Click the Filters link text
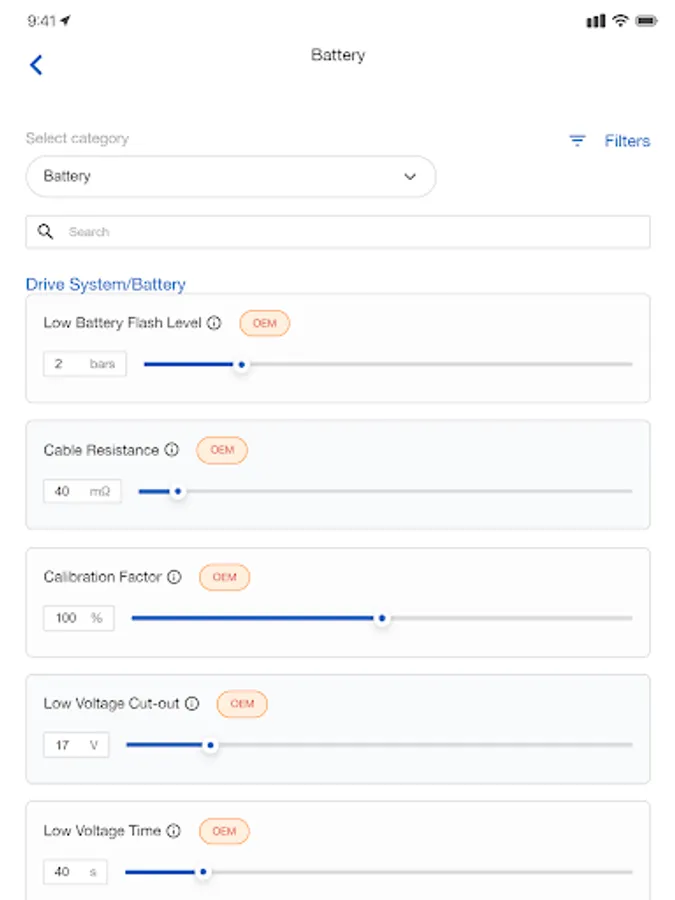Image resolution: width=675 pixels, height=900 pixels. click(627, 141)
